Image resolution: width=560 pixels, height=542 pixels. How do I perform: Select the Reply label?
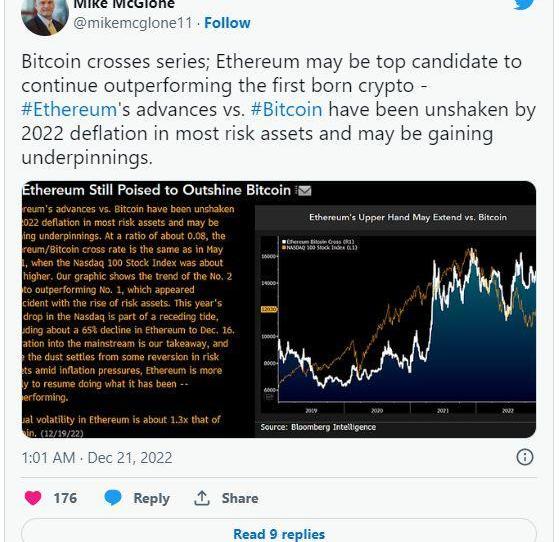coord(151,499)
